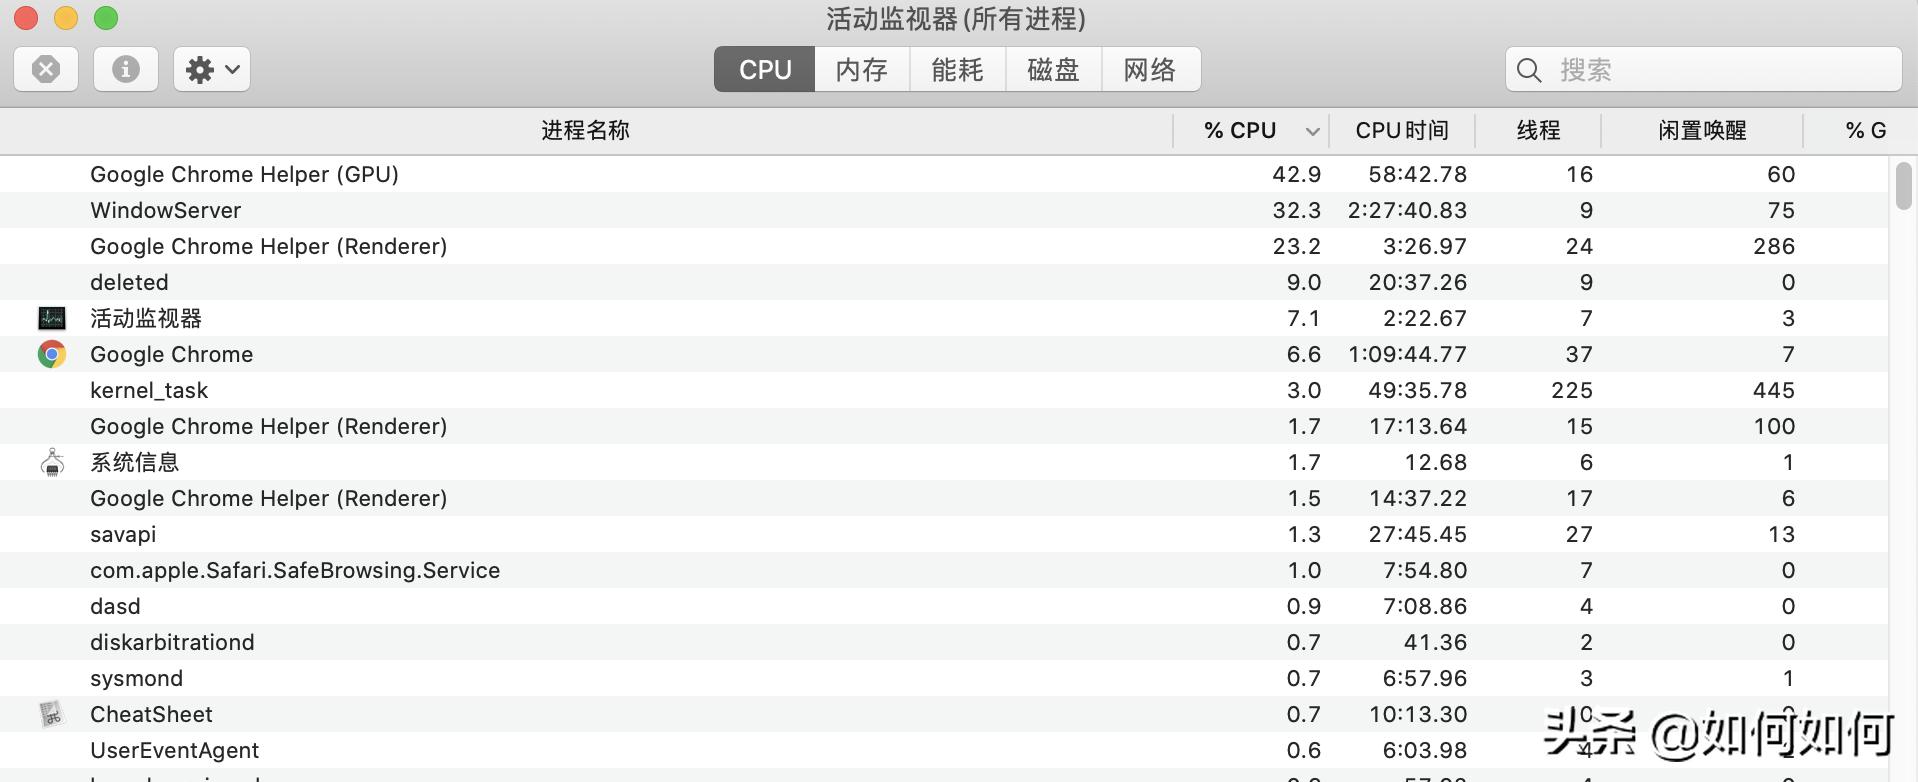Click the search magnifier icon

[1528, 70]
